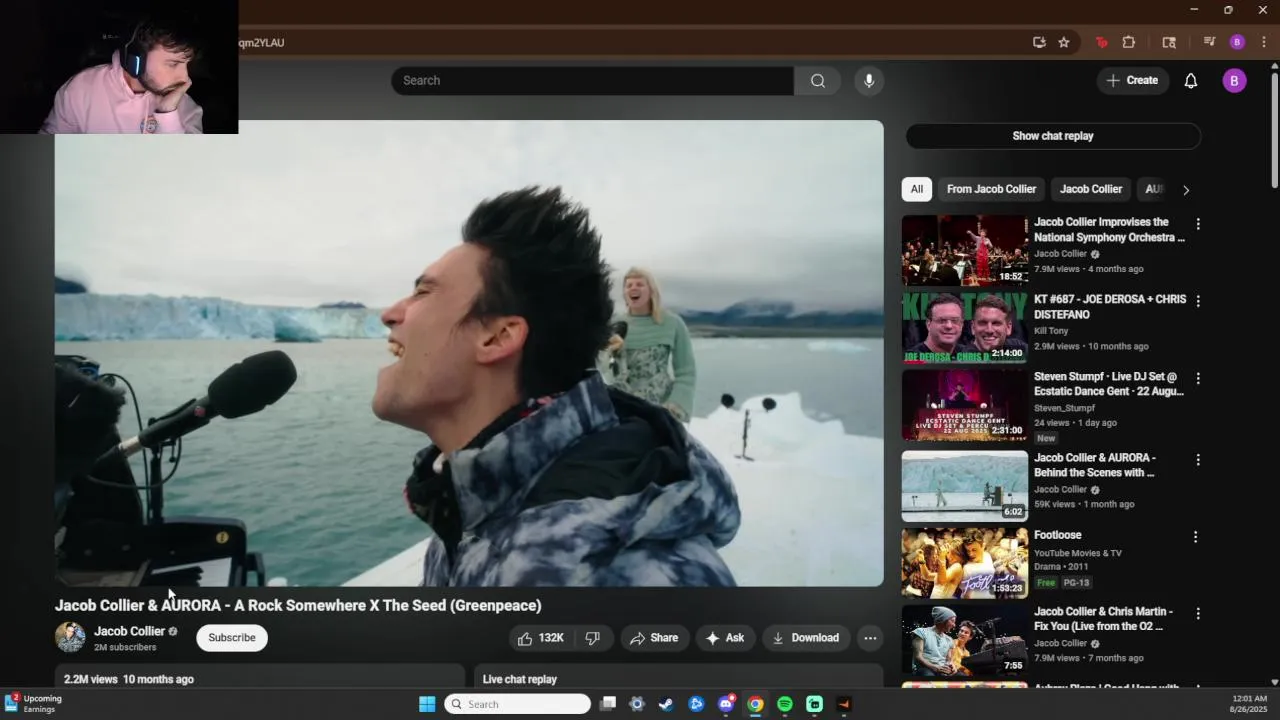Select the Jacob Collier chip
The image size is (1280, 720).
tap(1091, 189)
